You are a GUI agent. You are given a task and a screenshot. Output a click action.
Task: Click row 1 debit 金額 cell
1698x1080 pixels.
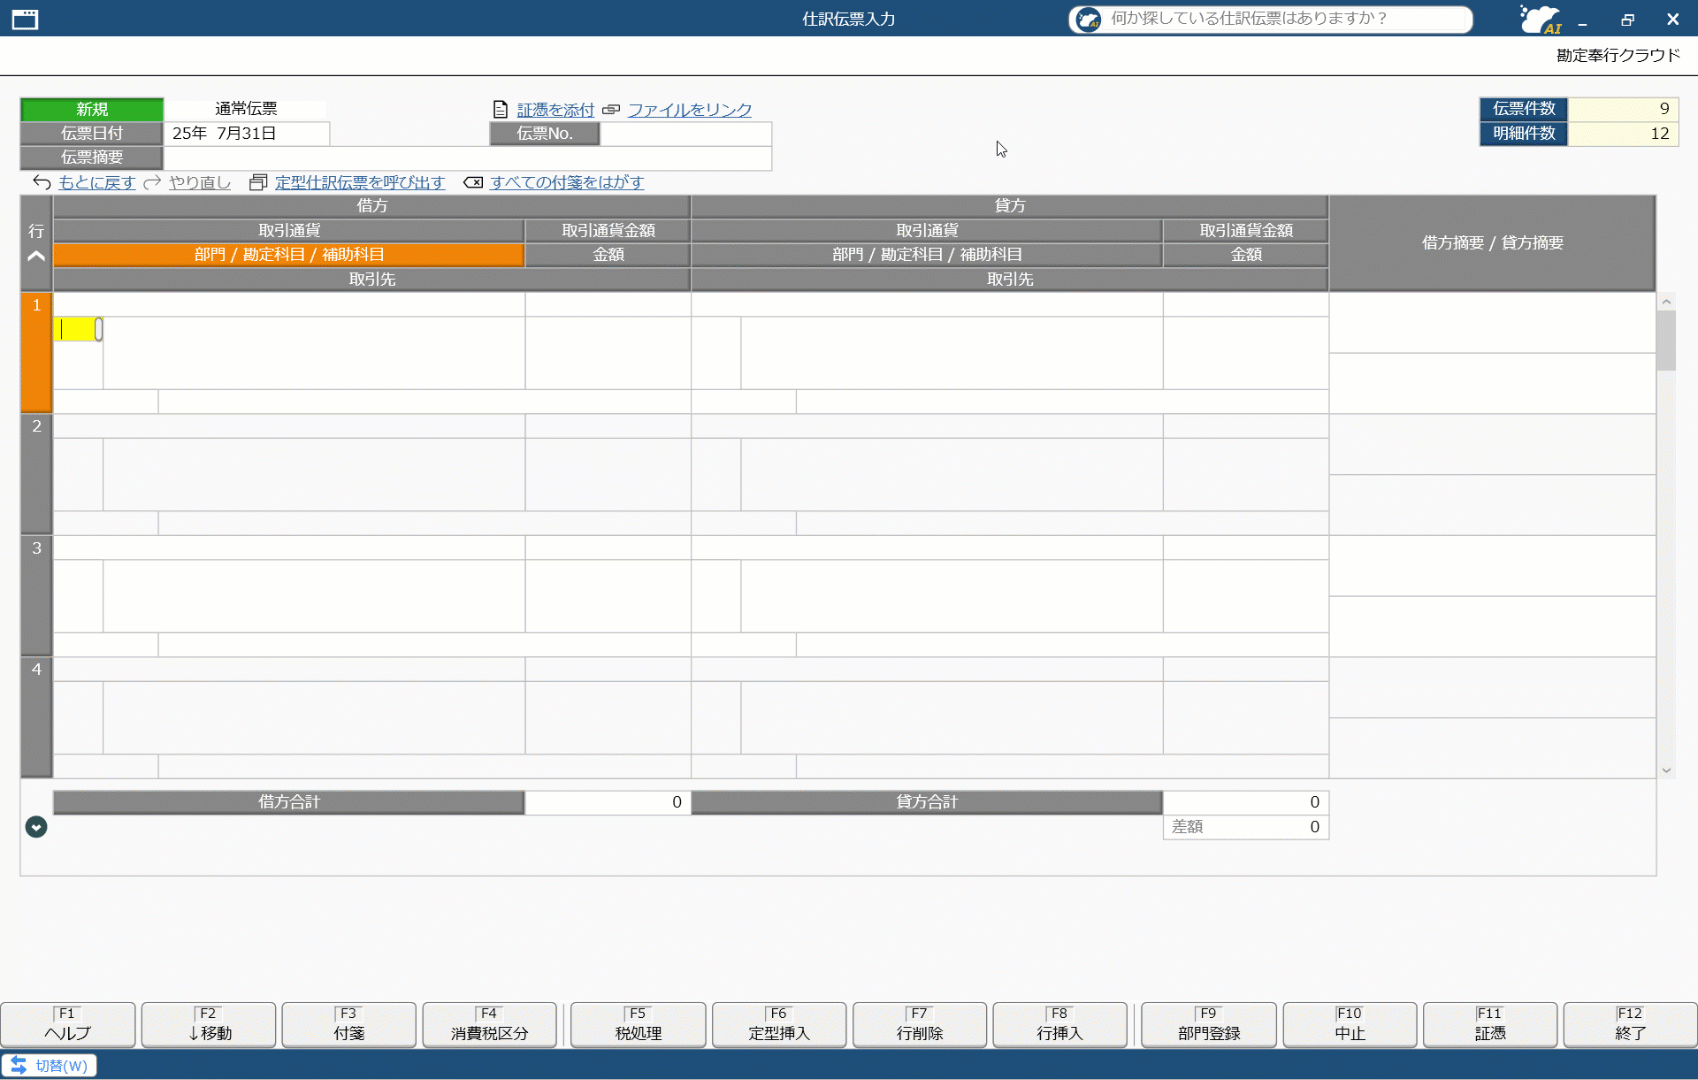[x=608, y=353]
